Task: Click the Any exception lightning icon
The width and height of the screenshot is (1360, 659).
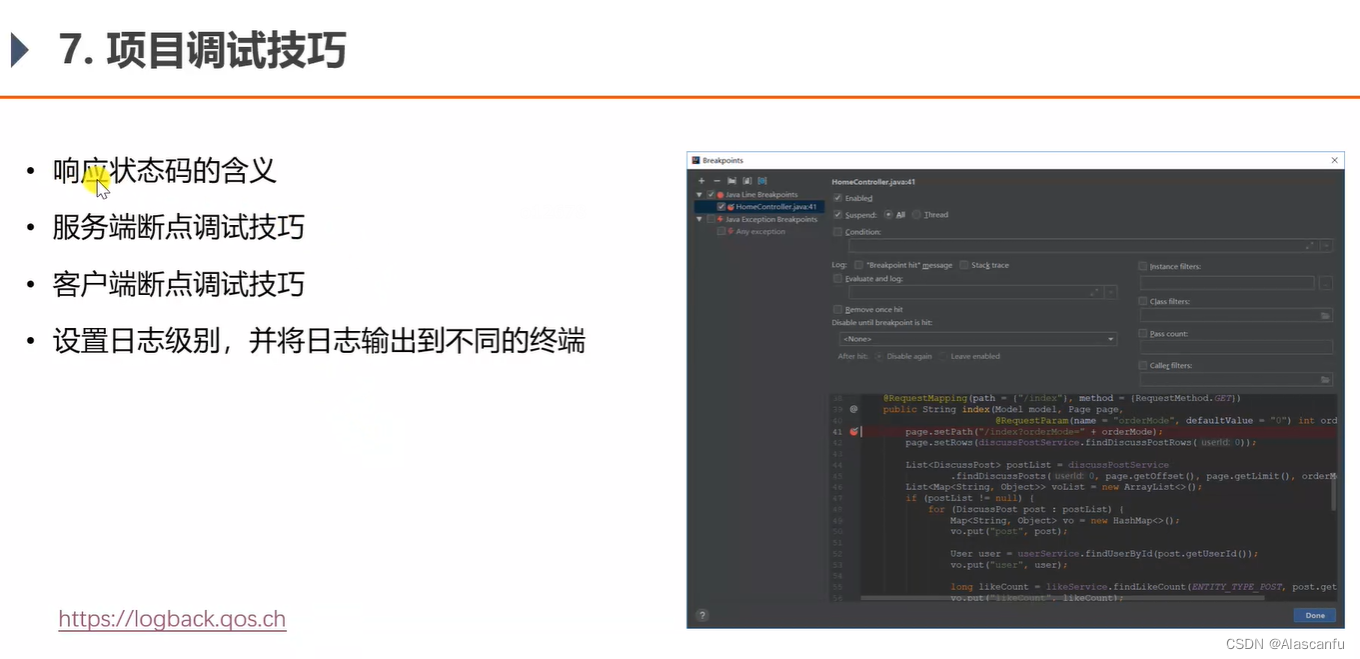Action: click(731, 231)
